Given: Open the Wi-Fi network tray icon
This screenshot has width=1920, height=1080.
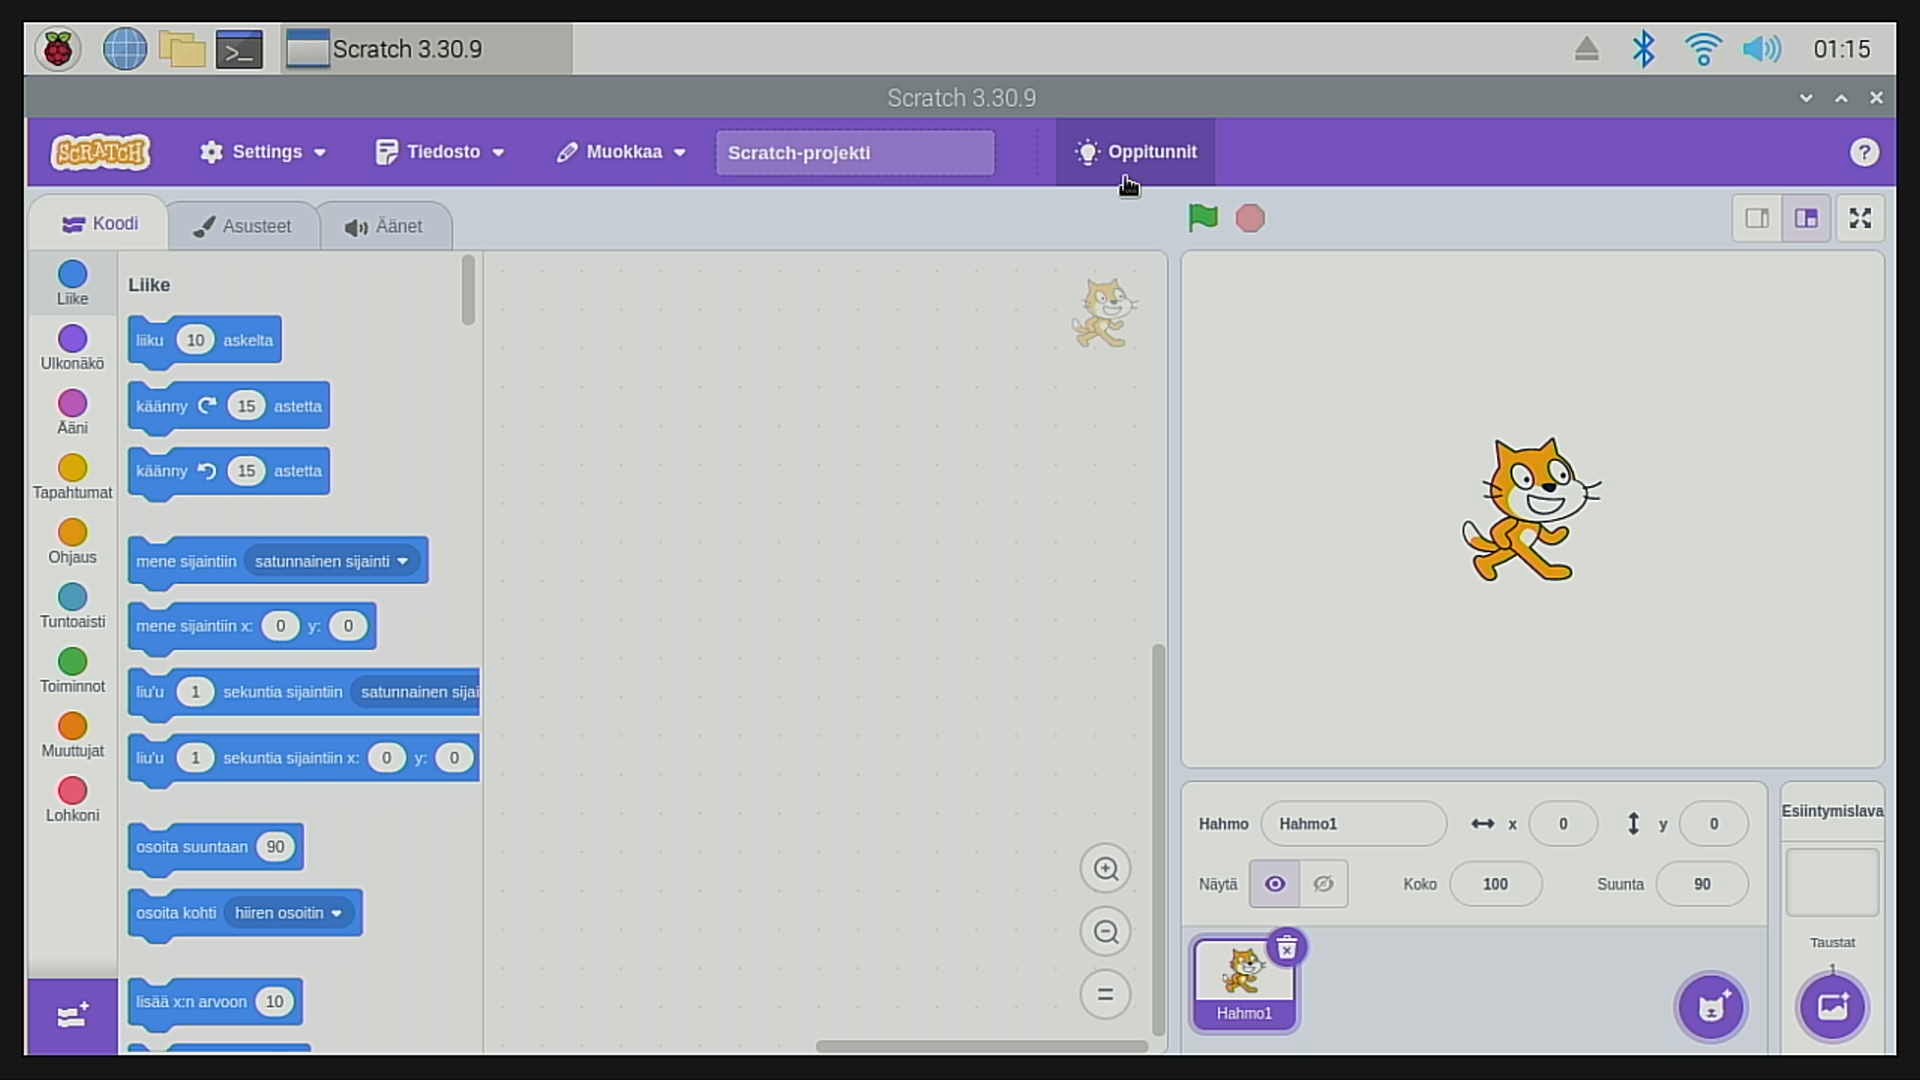Looking at the screenshot, I should pos(1702,49).
